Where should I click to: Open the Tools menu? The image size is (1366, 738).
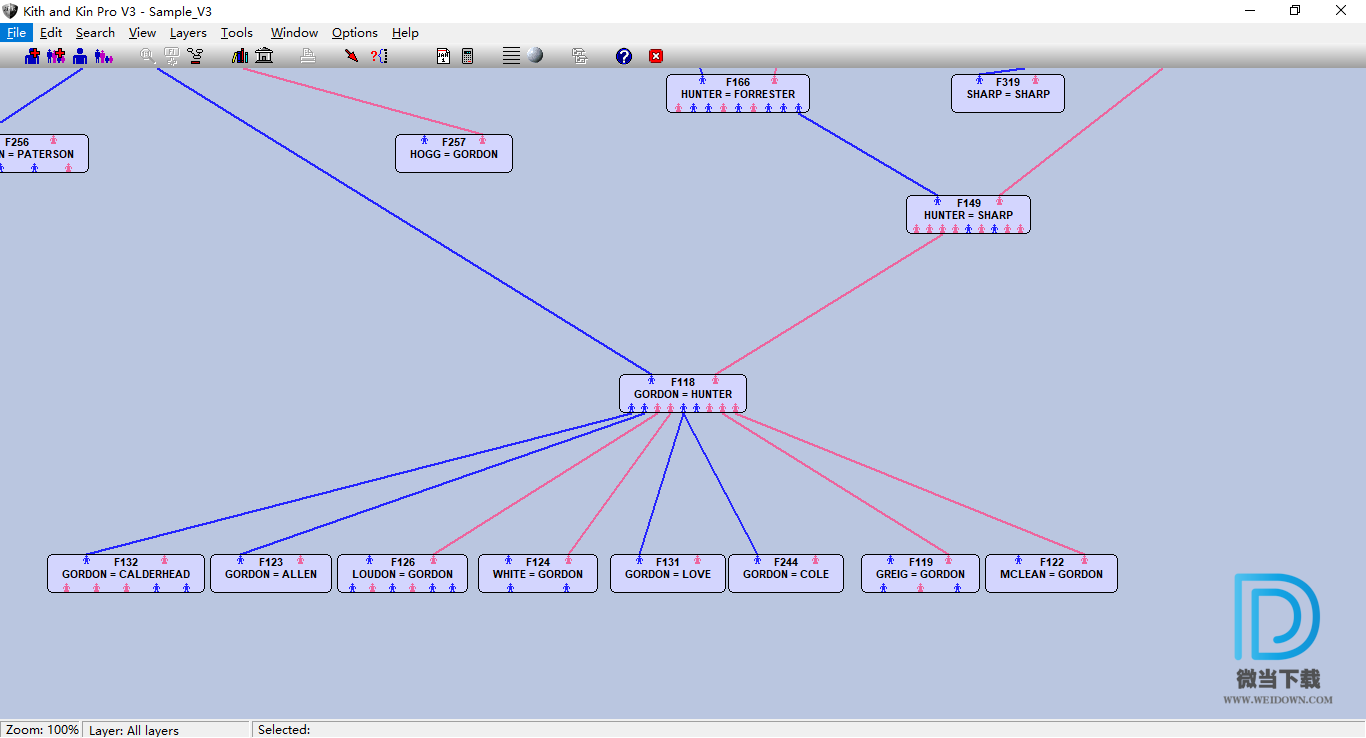(237, 33)
